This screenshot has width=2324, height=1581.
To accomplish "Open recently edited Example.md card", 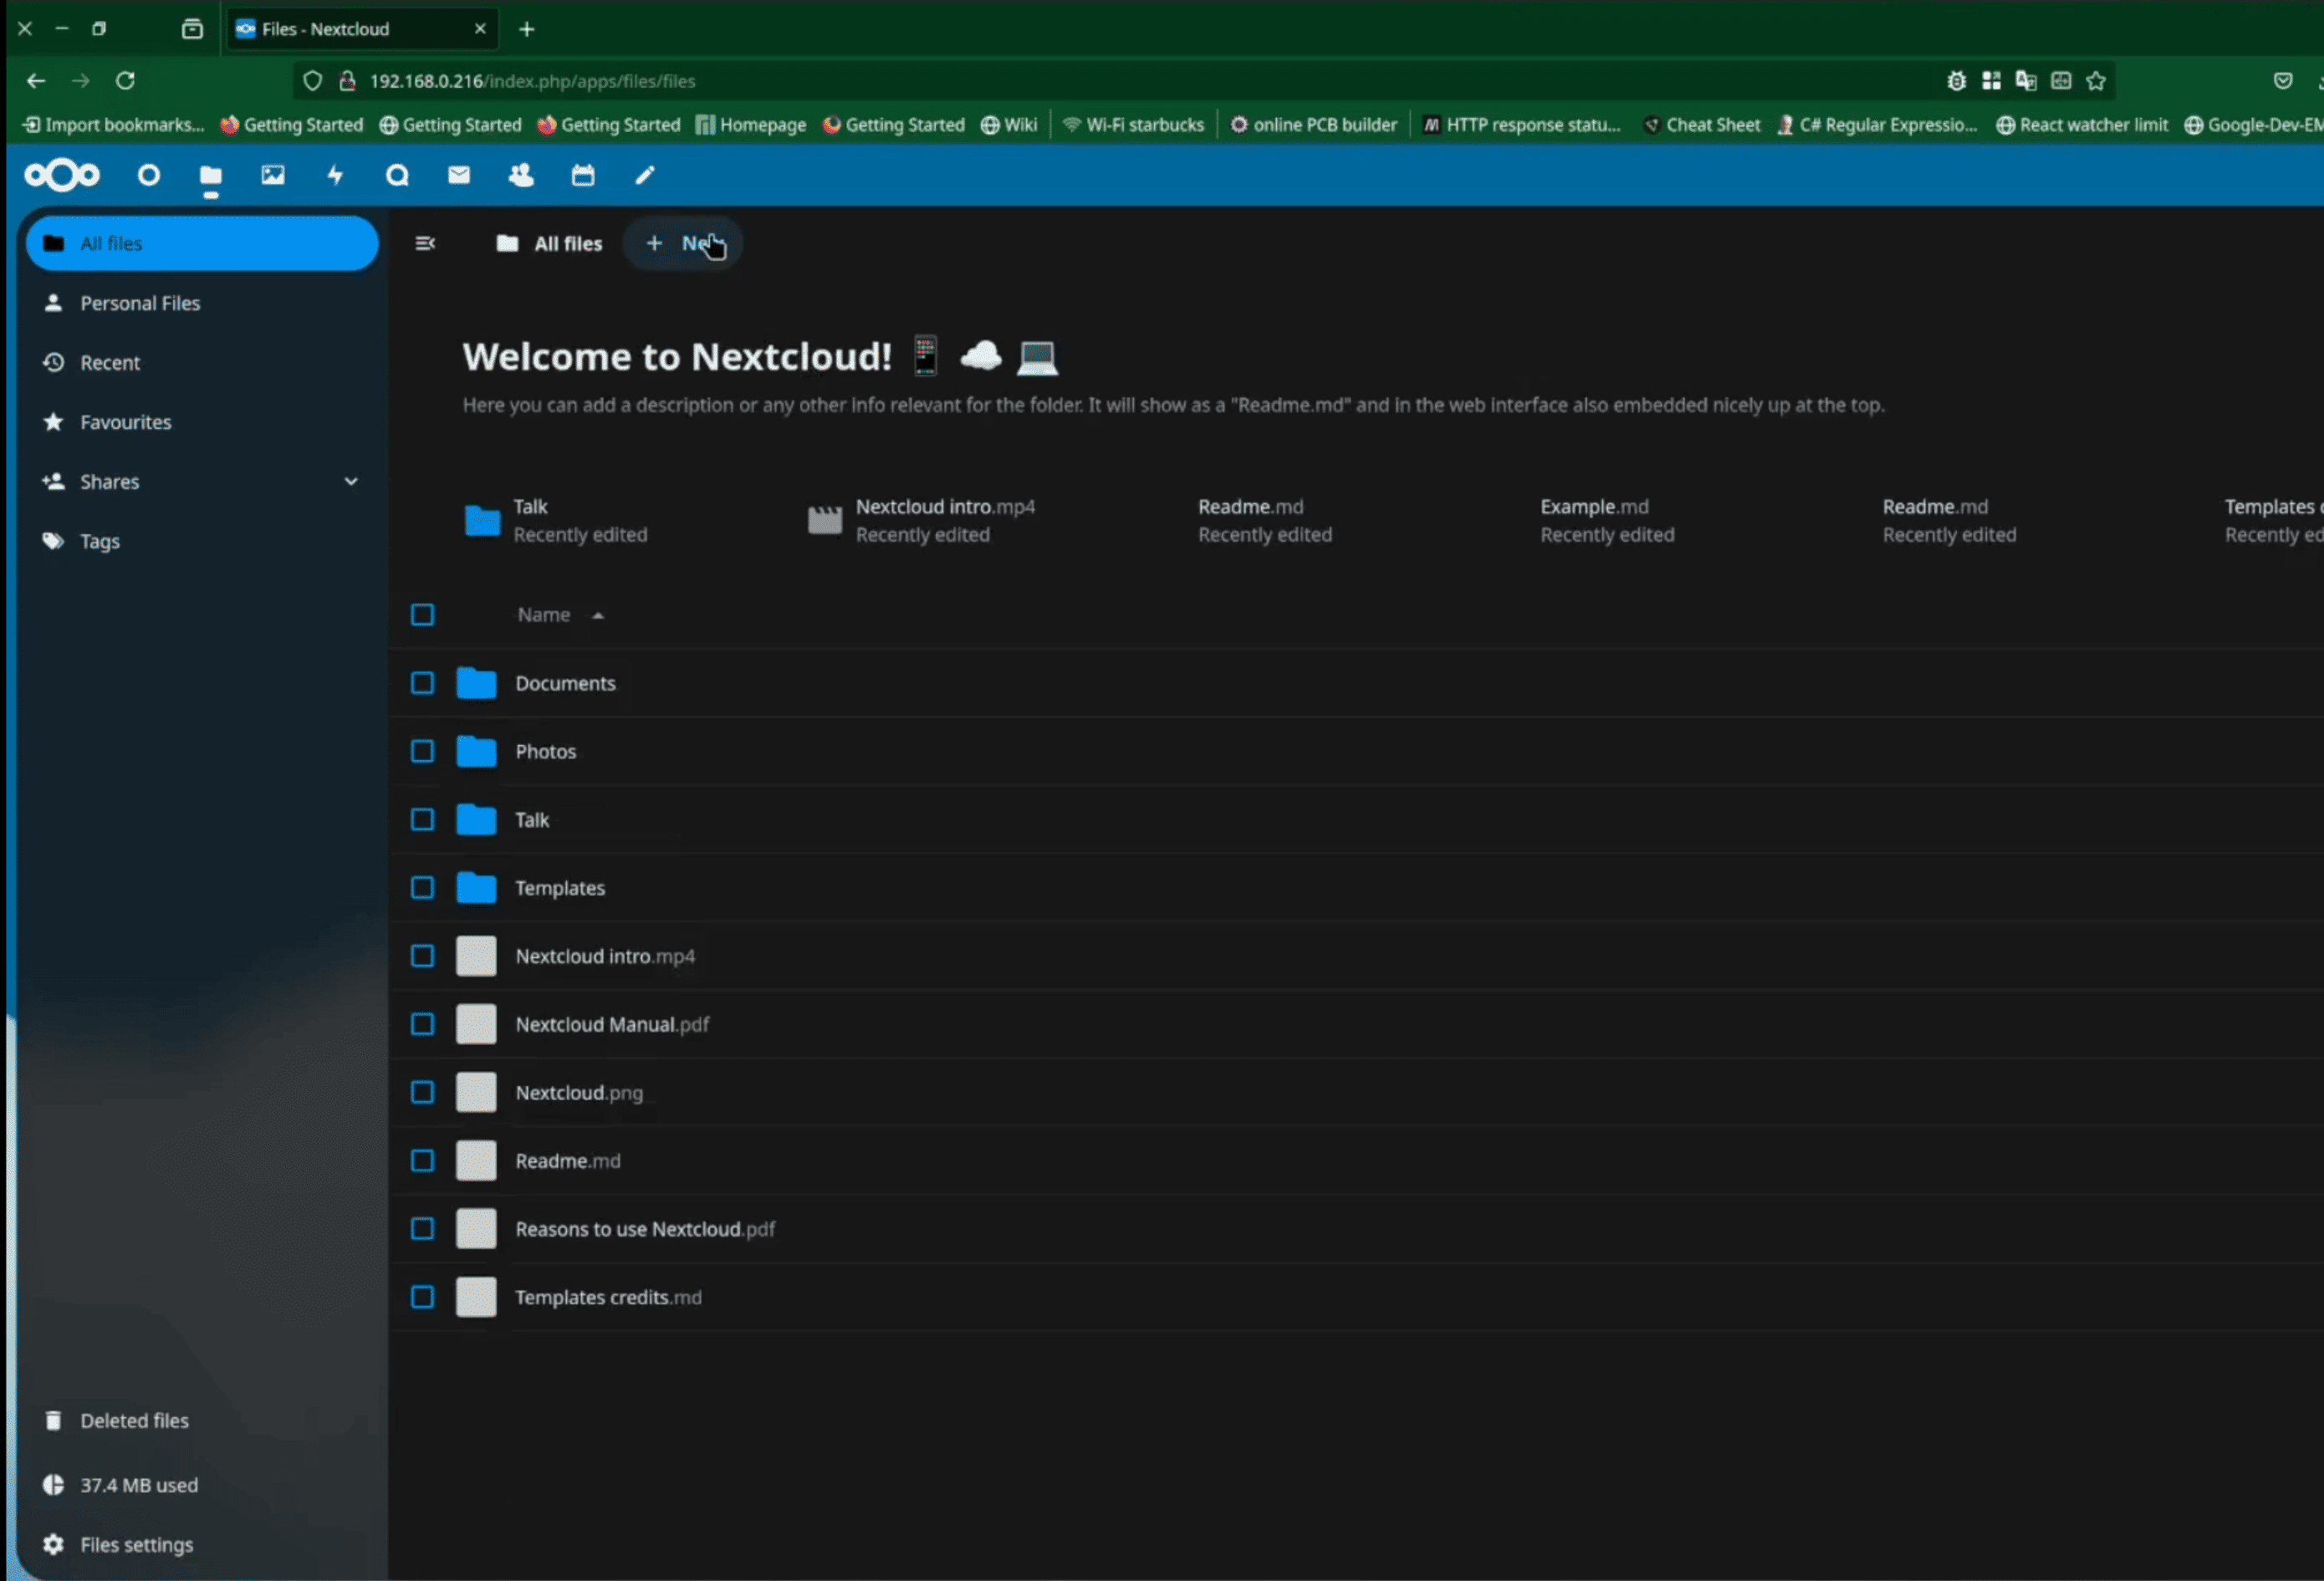I will pyautogui.click(x=1607, y=521).
